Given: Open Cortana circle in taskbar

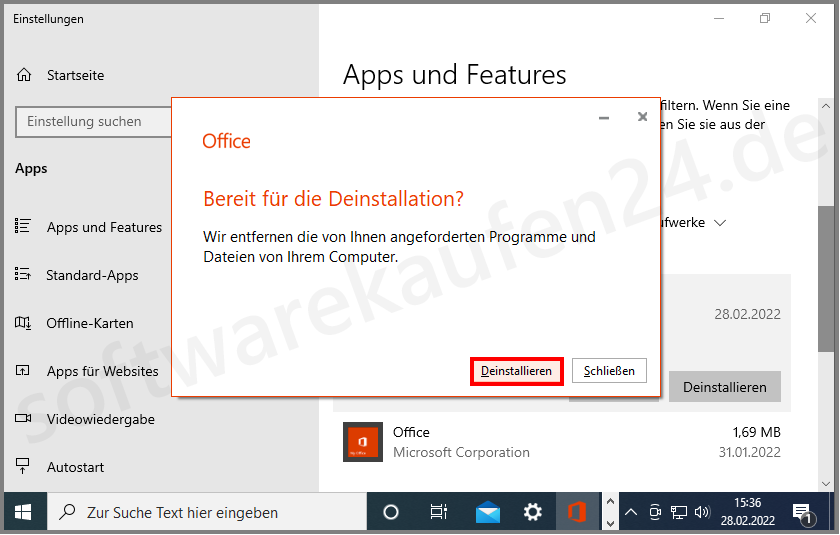Looking at the screenshot, I should pos(391,513).
